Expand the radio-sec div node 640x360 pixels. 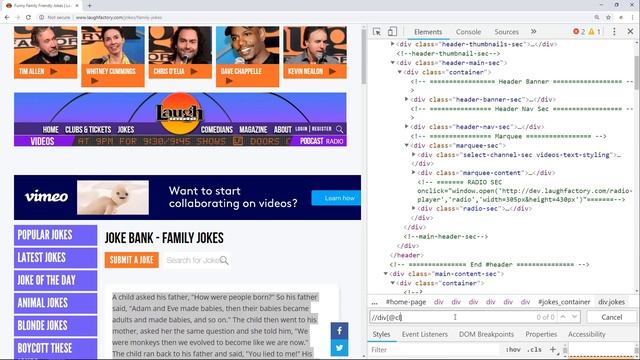(413, 208)
